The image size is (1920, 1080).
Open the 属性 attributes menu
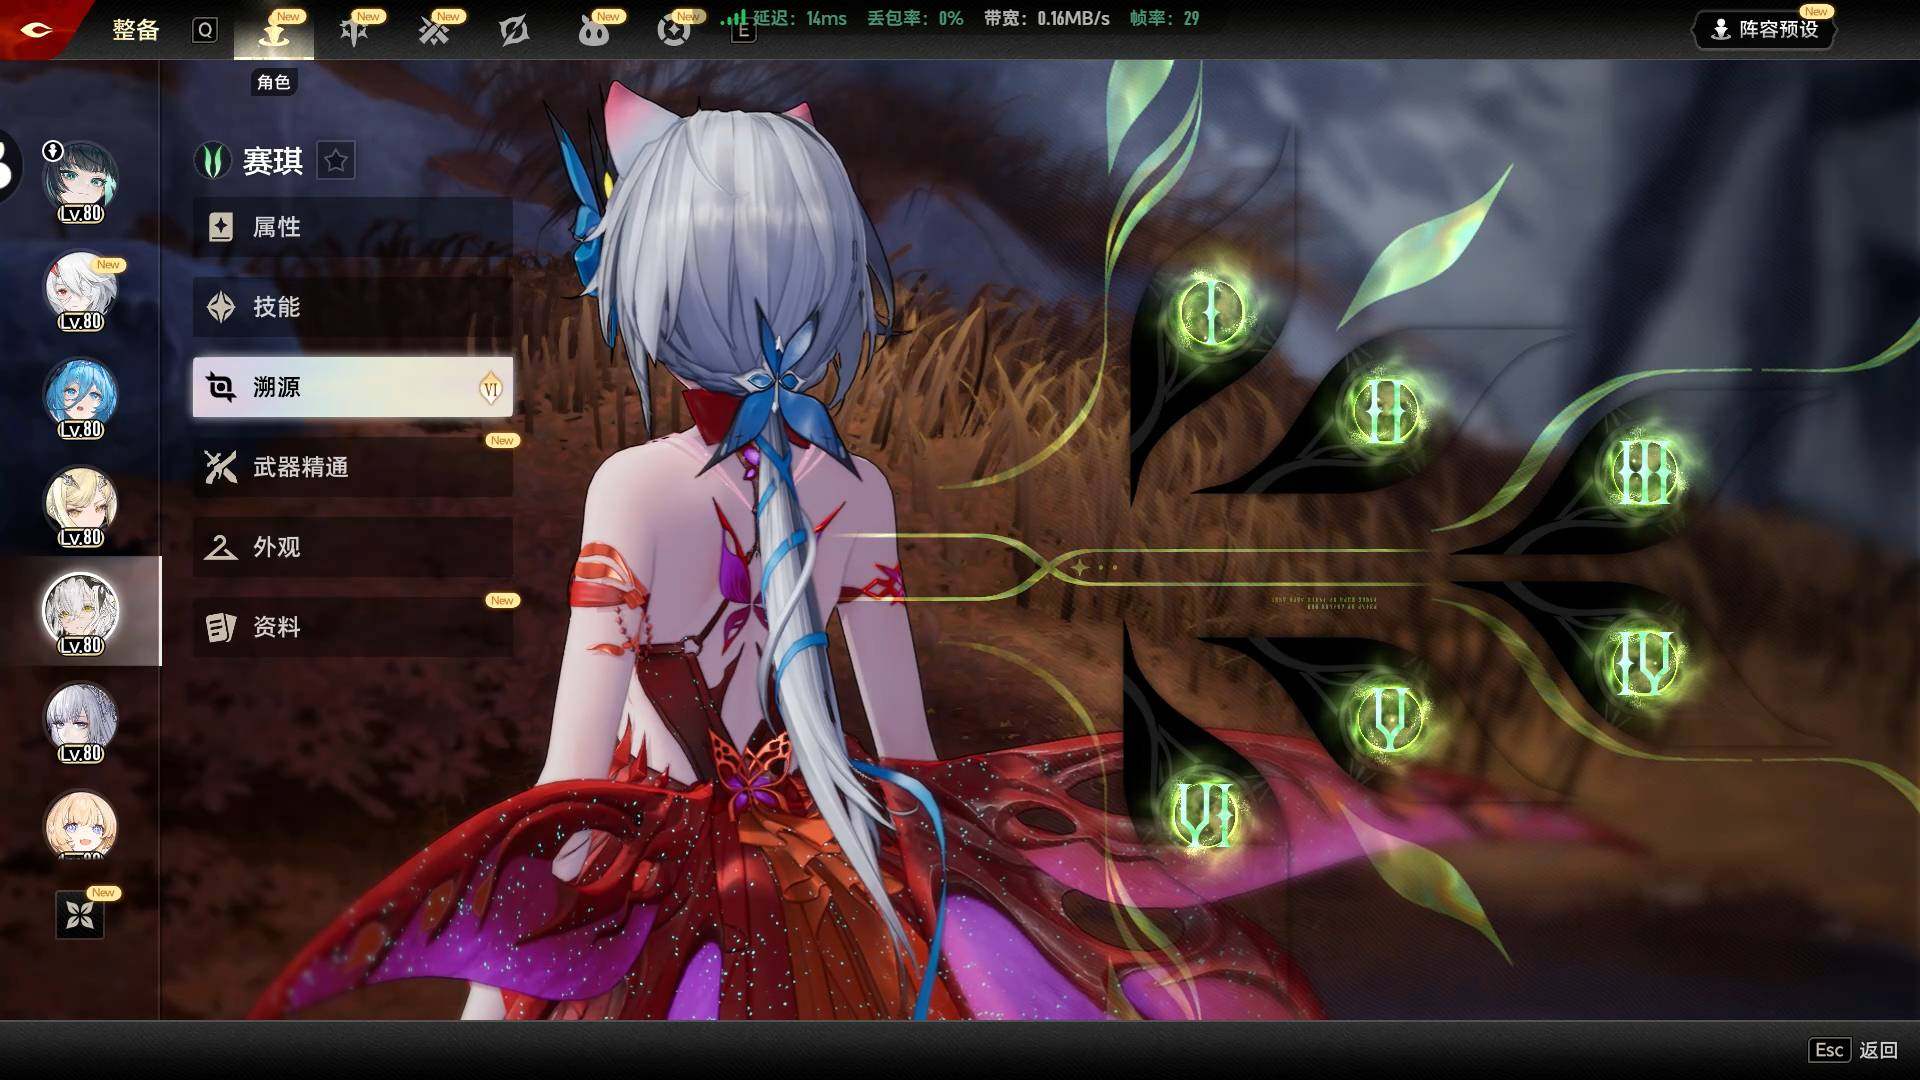(x=353, y=227)
